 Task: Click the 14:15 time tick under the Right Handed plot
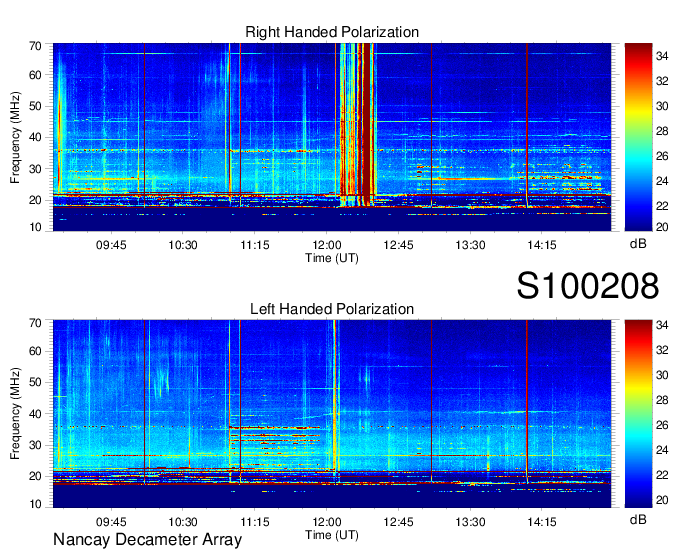coord(542,245)
